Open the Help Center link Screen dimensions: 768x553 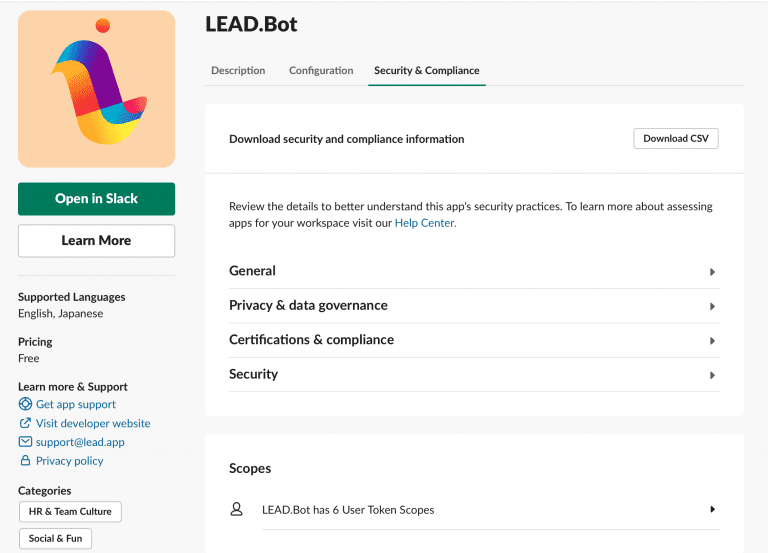coord(425,223)
